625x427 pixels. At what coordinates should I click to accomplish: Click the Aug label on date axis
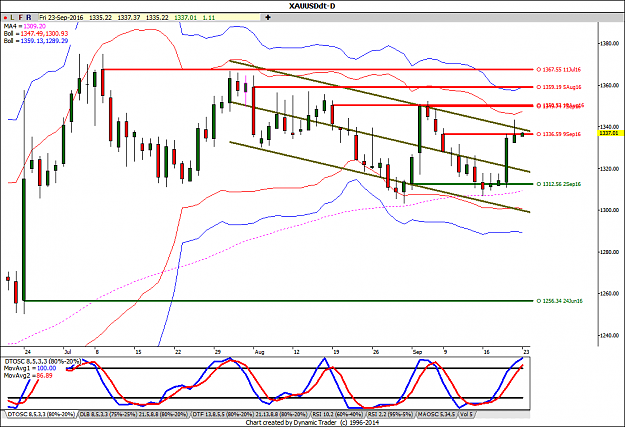[259, 352]
